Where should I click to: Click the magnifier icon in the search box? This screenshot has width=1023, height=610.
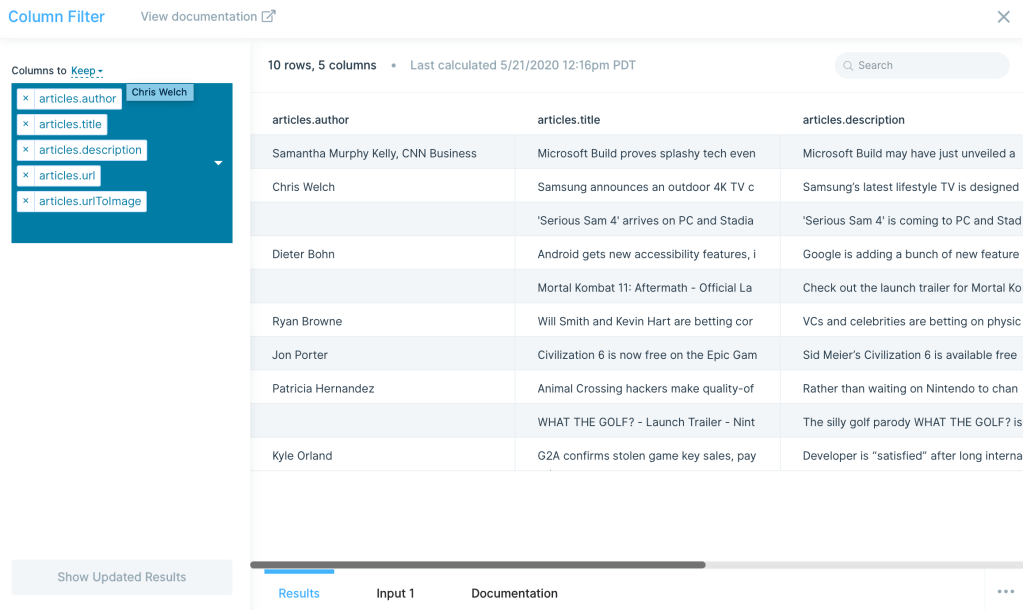point(848,66)
